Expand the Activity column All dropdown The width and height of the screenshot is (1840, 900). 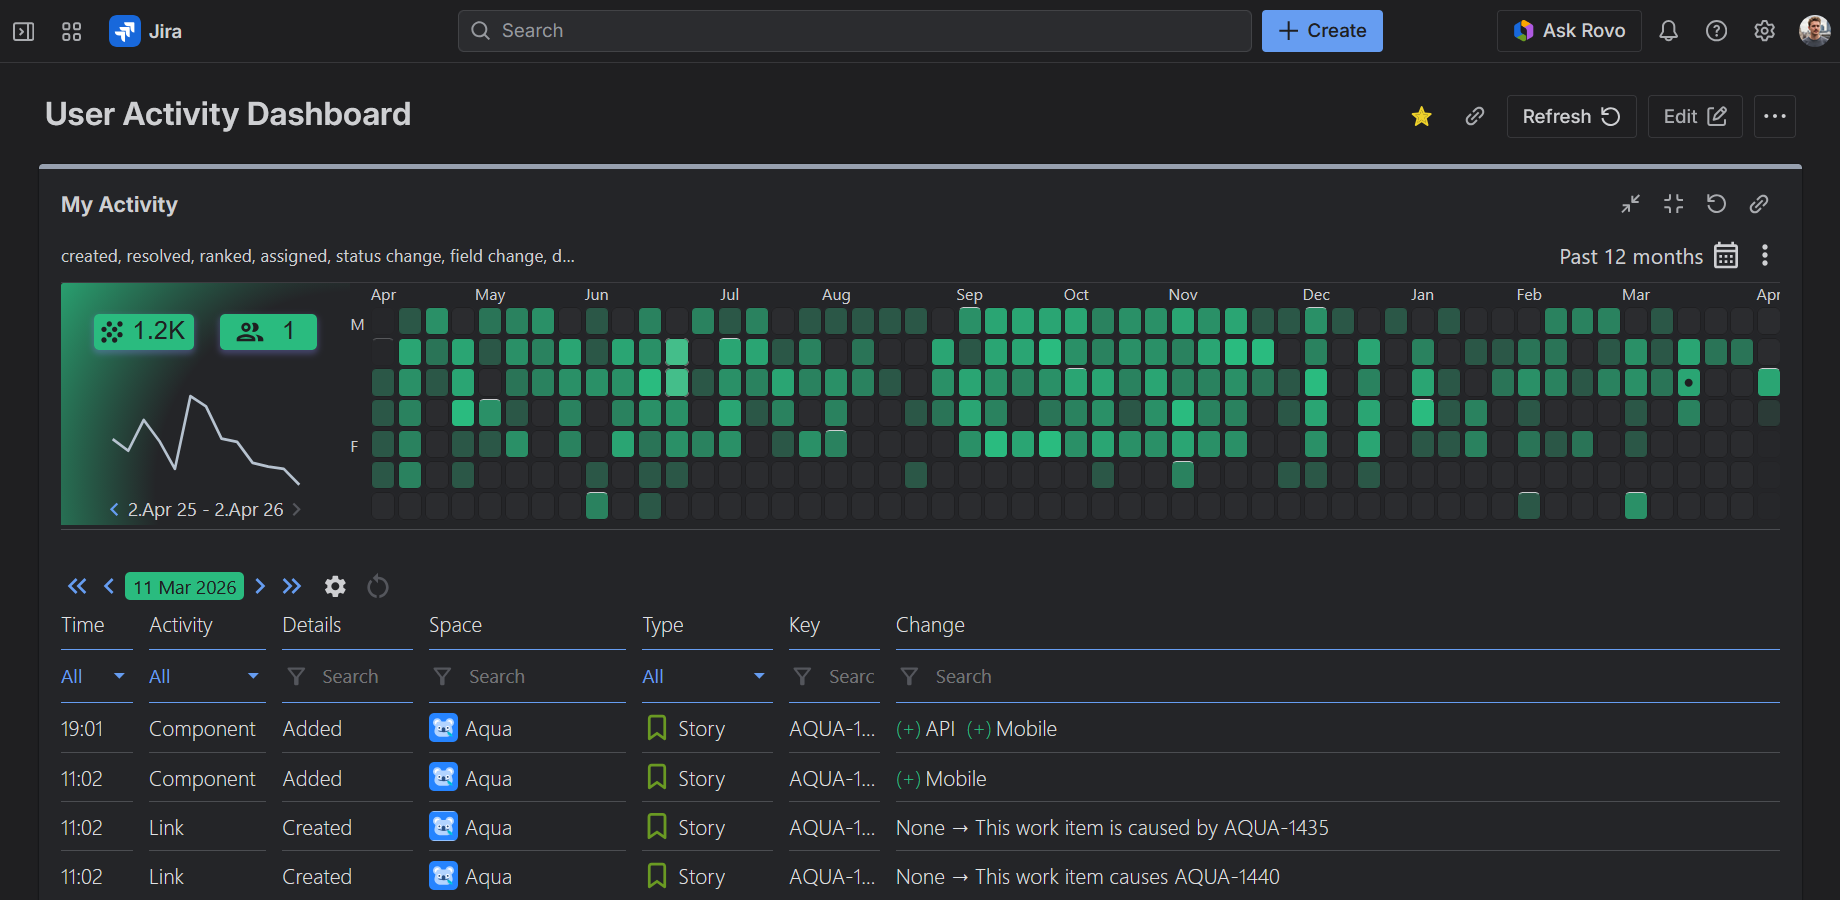point(204,676)
